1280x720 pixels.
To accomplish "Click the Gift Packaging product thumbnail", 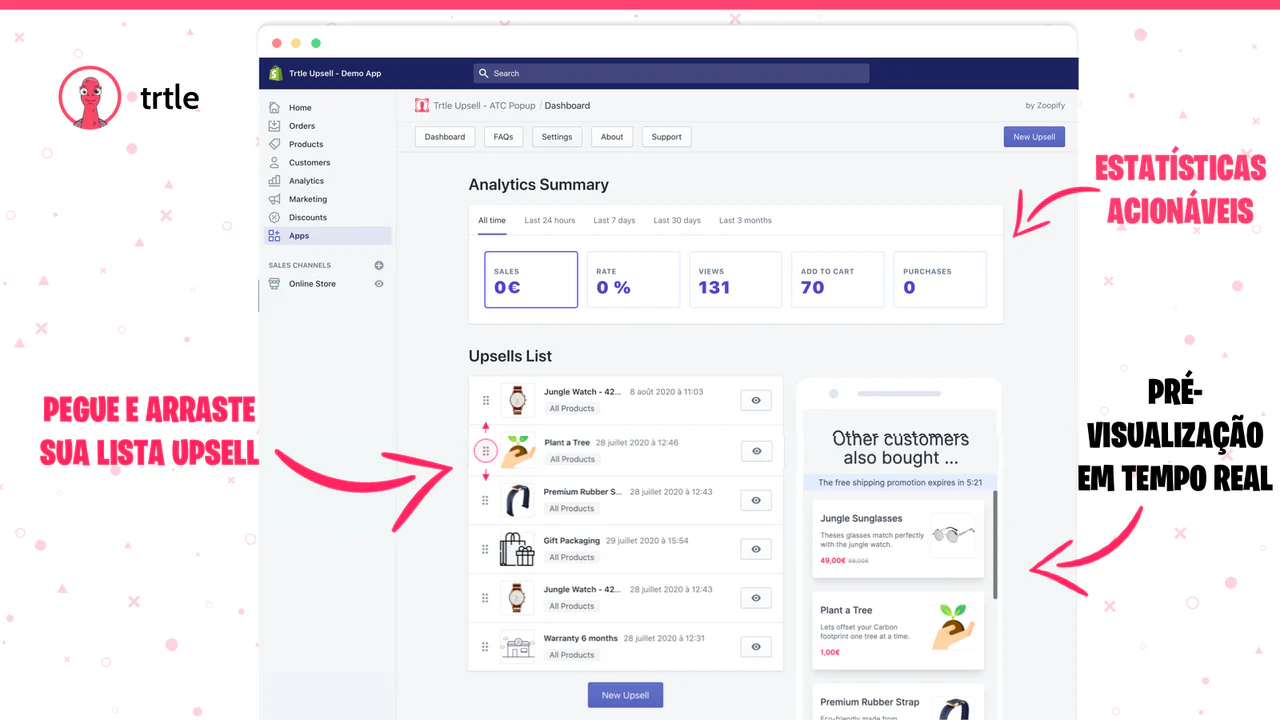I will (x=517, y=549).
